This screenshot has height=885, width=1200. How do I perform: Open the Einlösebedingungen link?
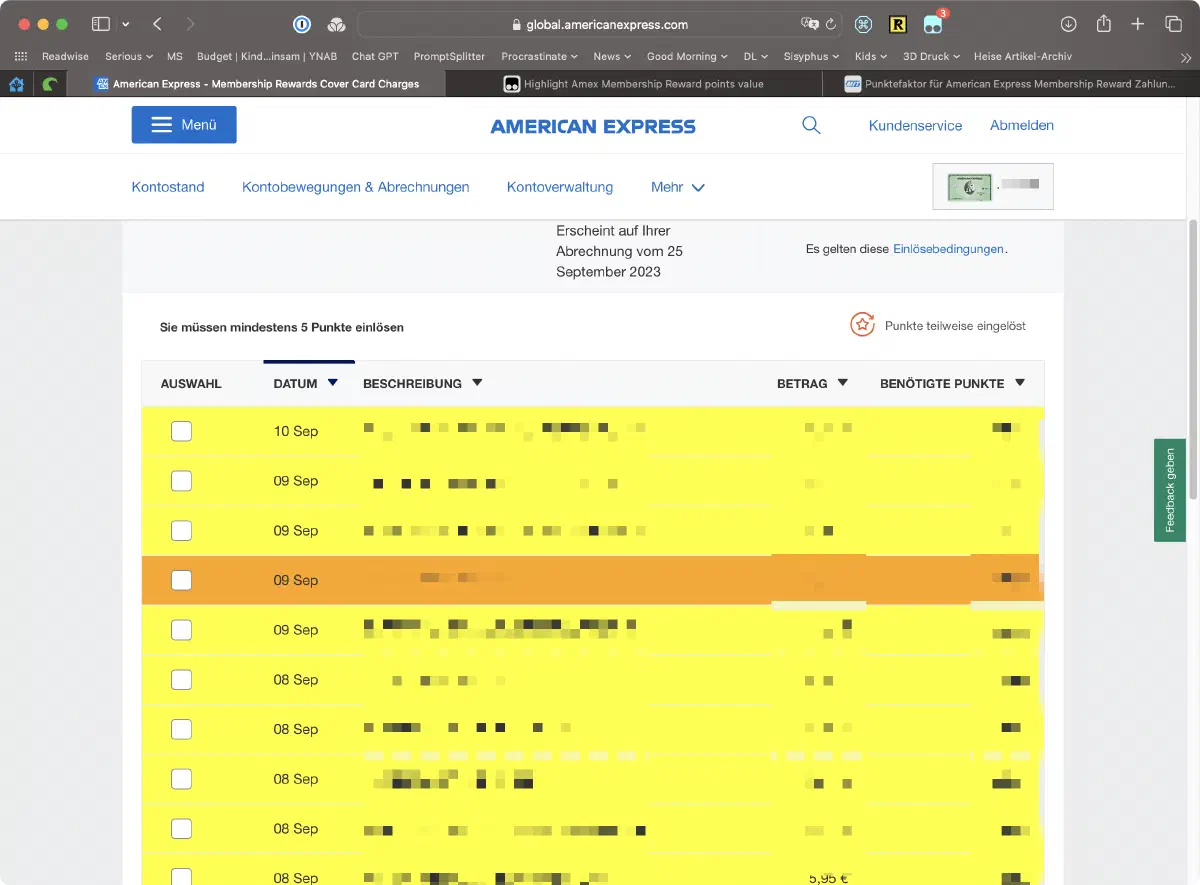(948, 249)
